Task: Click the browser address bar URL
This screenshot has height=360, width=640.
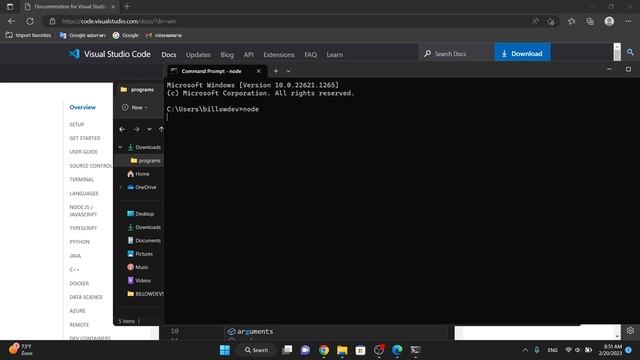Action: coord(119,21)
